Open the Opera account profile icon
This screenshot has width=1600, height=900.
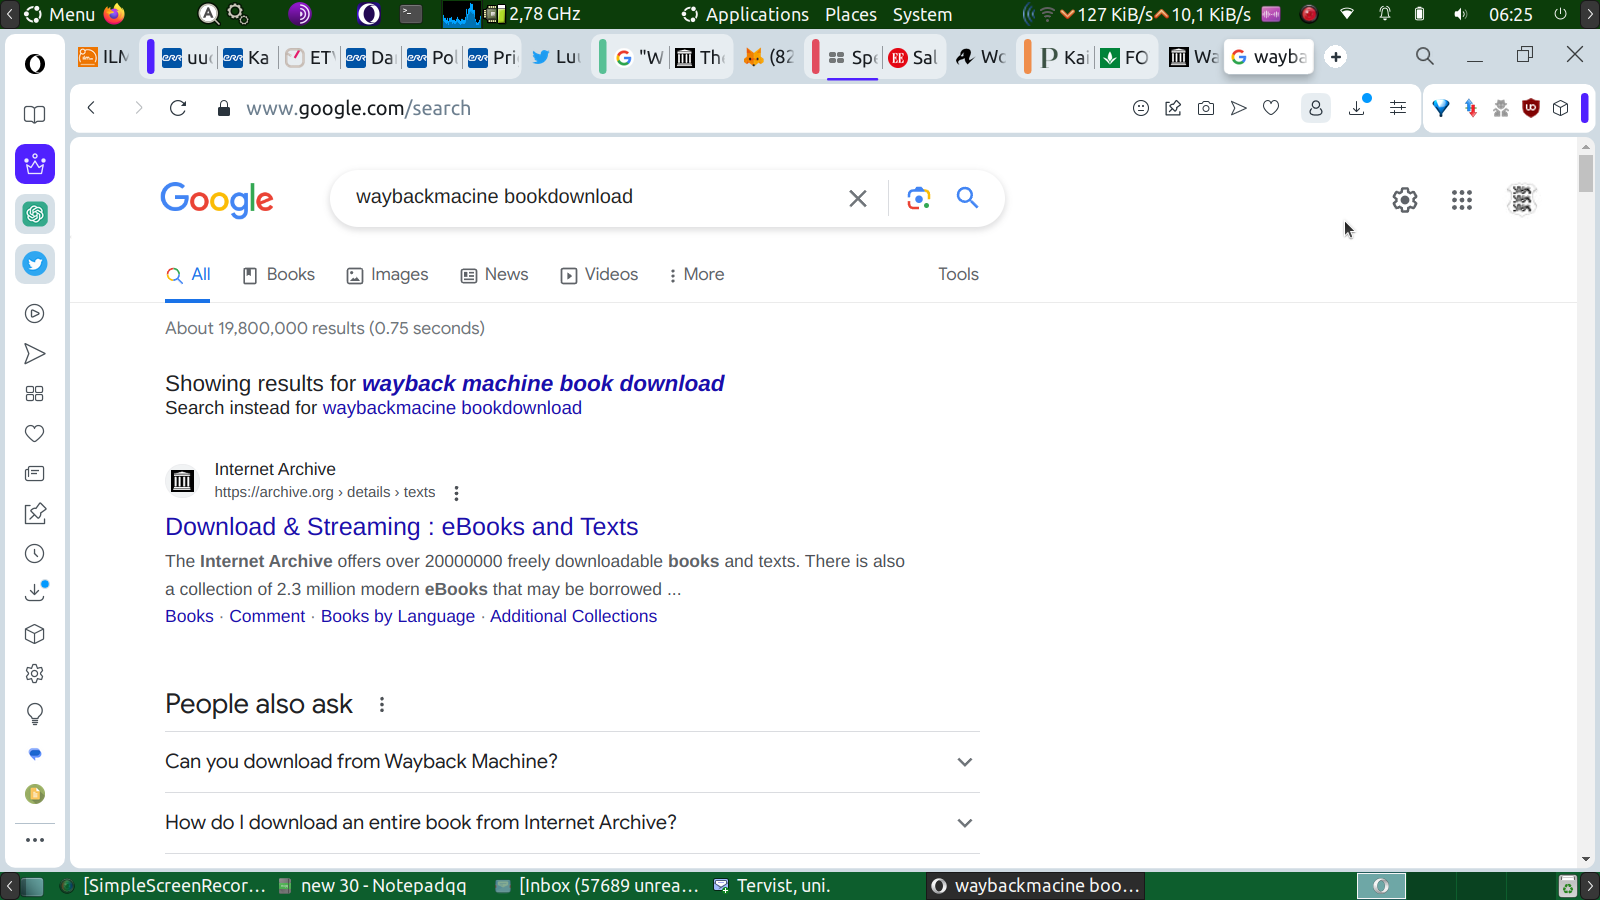coord(1316,108)
